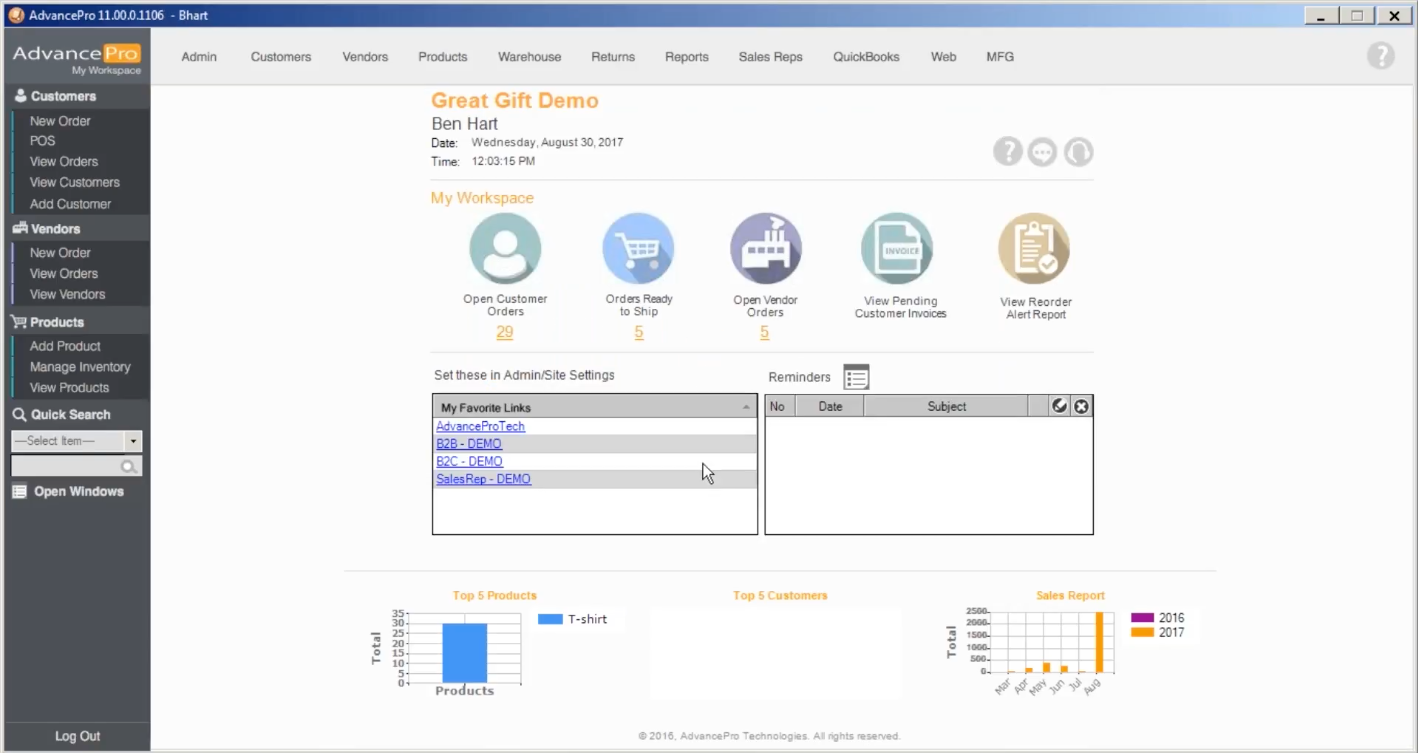
Task: Open the Products menu in the top bar
Action: point(443,57)
